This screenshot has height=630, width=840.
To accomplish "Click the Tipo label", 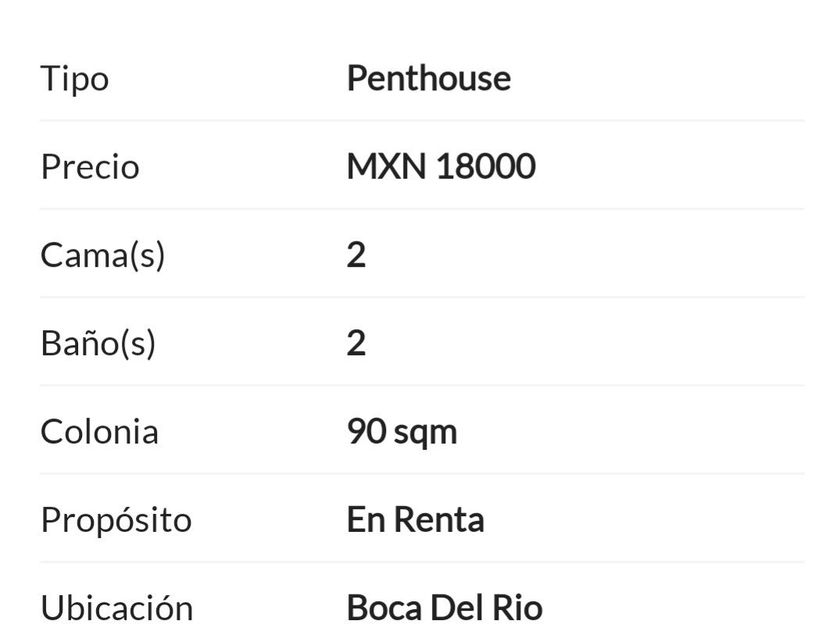I will [x=74, y=79].
